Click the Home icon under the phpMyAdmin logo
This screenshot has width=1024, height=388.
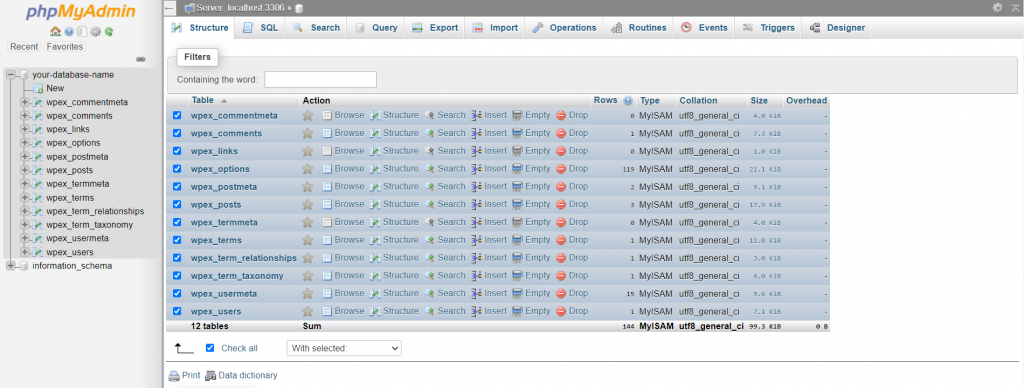pyautogui.click(x=55, y=31)
